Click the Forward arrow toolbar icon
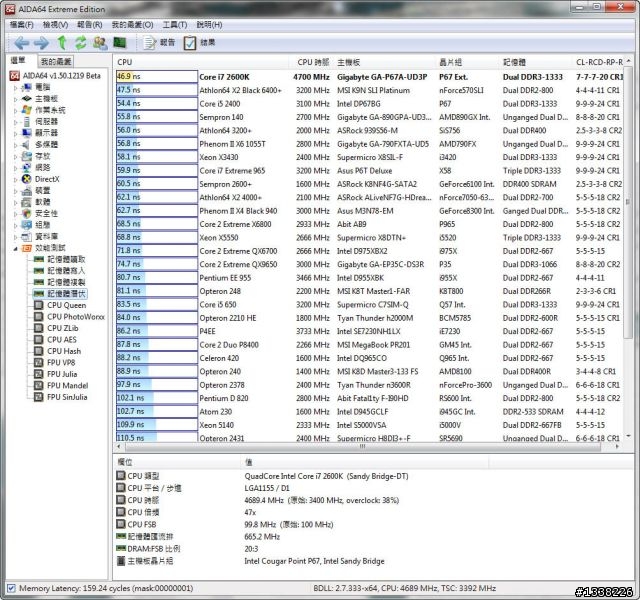Image resolution: width=640 pixels, height=600 pixels. (41, 42)
